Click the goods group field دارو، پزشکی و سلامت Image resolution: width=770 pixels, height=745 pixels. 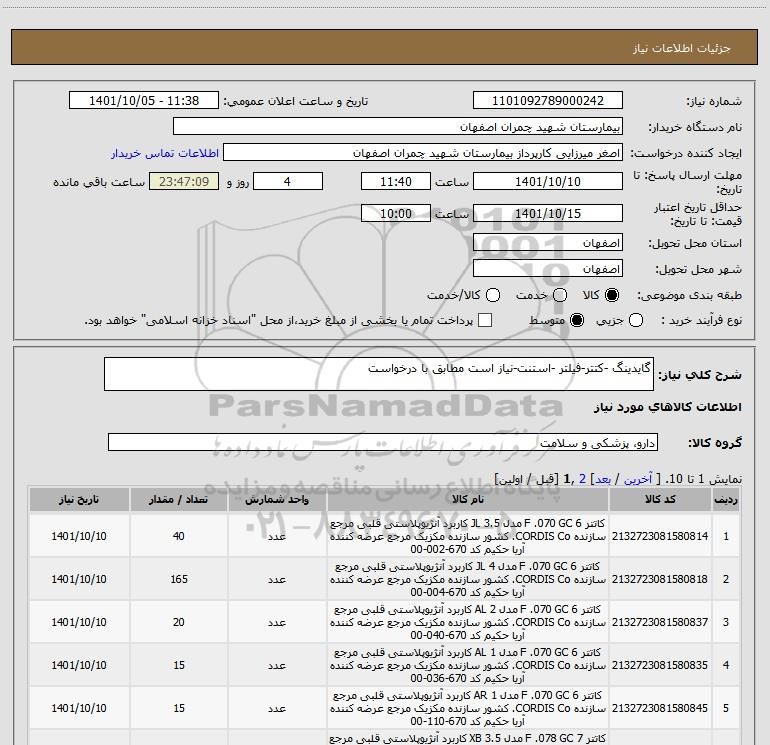pyautogui.click(x=383, y=442)
